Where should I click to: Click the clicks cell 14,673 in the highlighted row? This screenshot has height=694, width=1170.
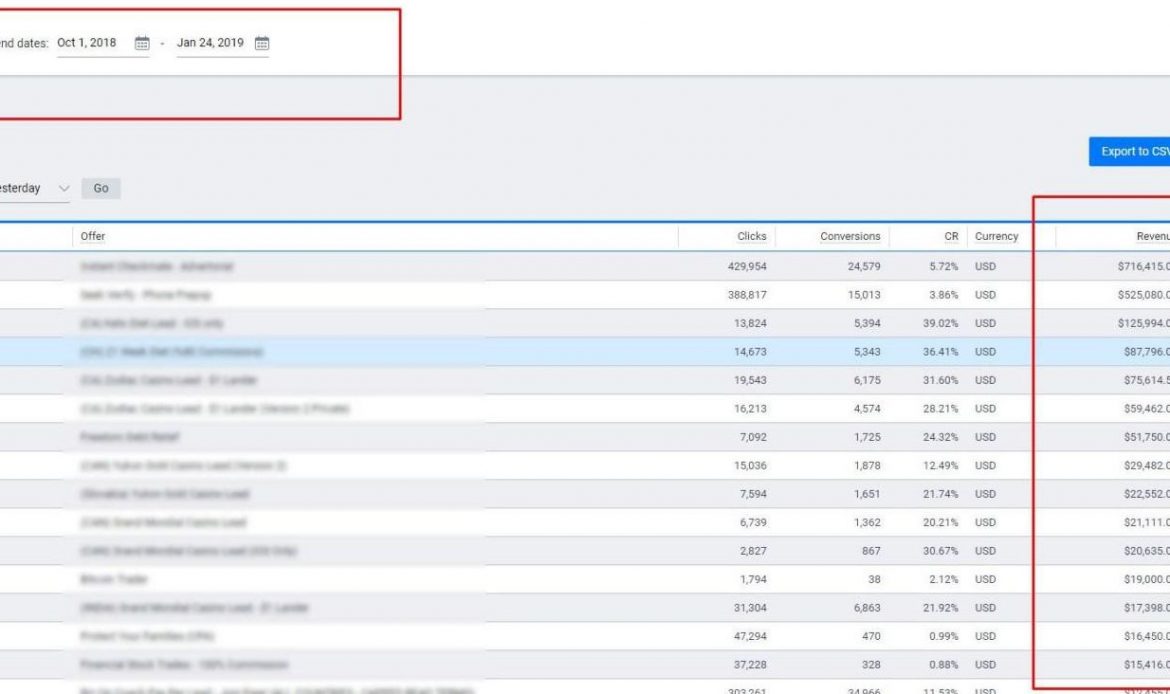coord(750,351)
